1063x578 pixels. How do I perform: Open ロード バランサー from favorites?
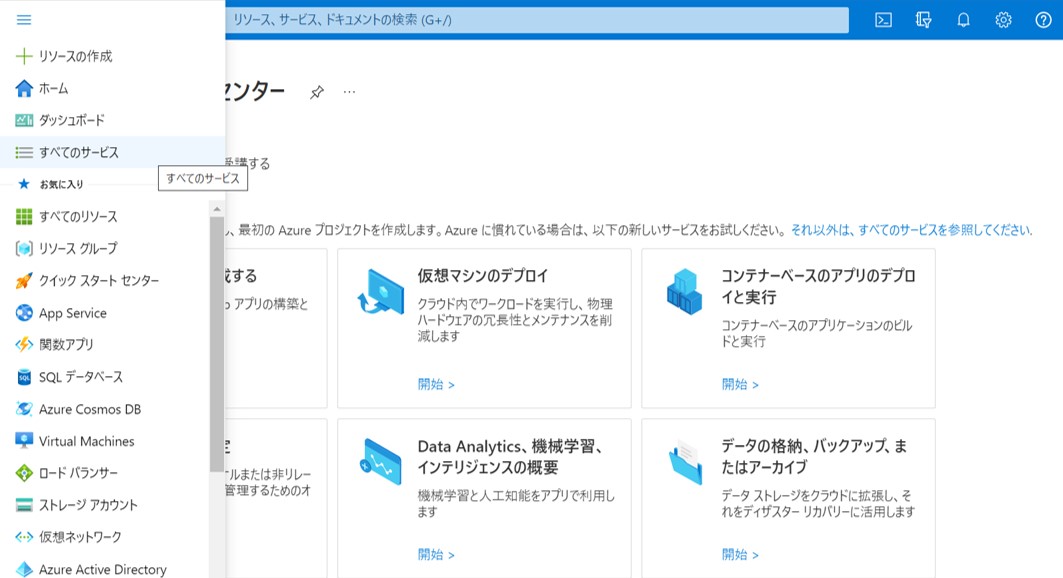(78, 473)
